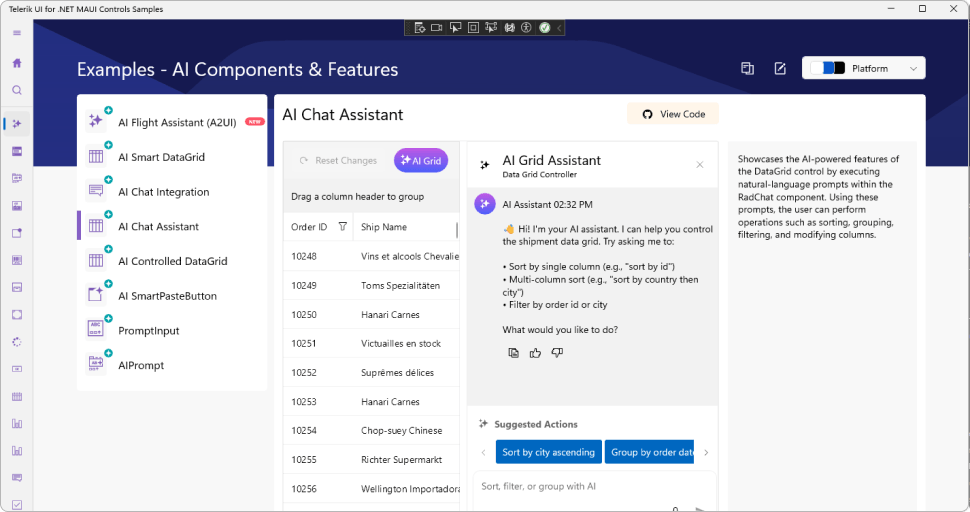Open AIPrompt example
Image resolution: width=970 pixels, height=512 pixels.
(x=173, y=365)
